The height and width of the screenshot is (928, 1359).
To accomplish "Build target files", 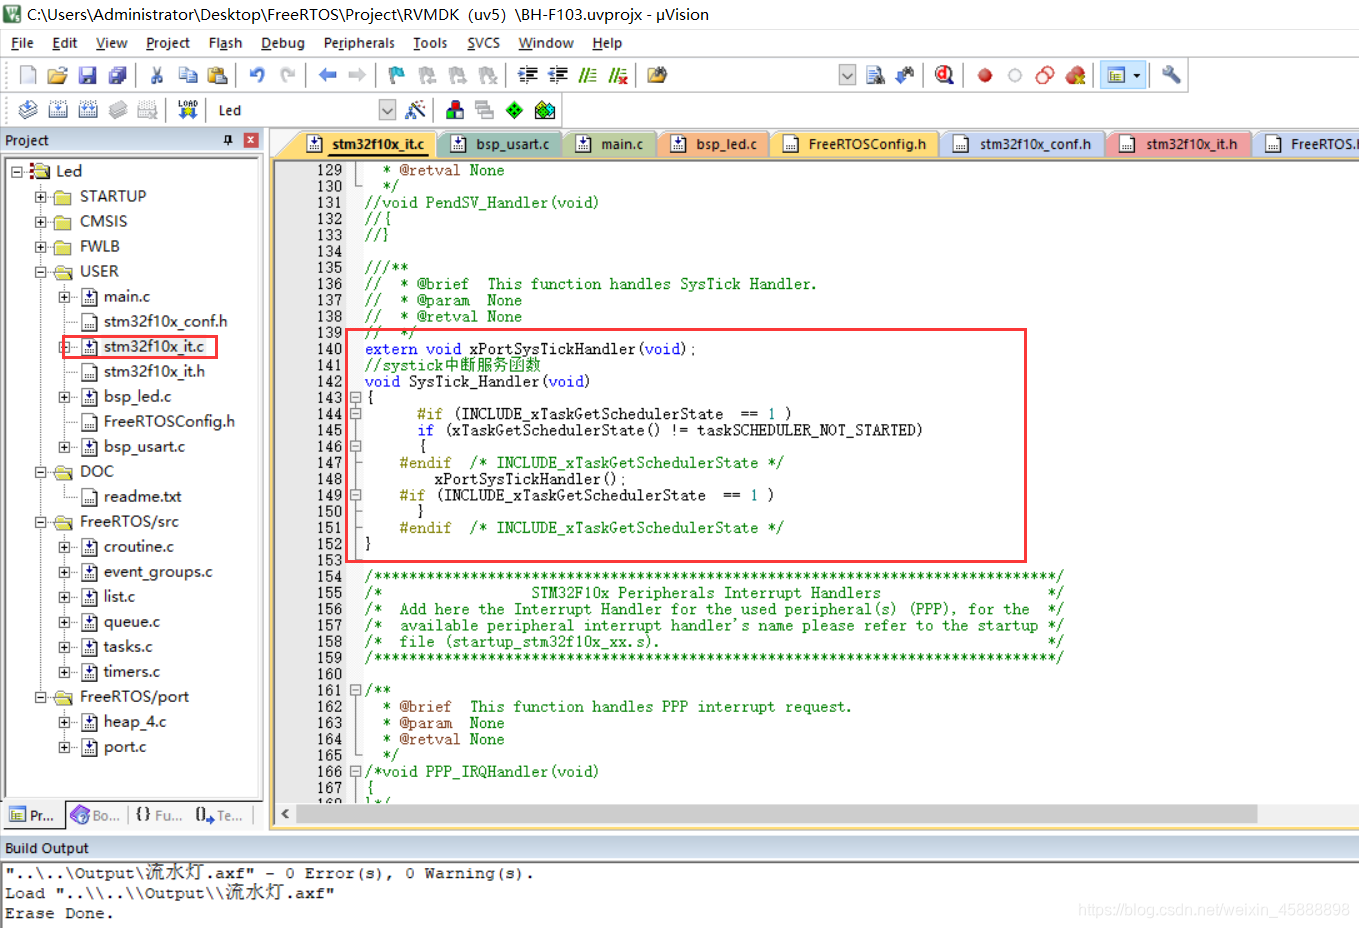I will pyautogui.click(x=58, y=109).
